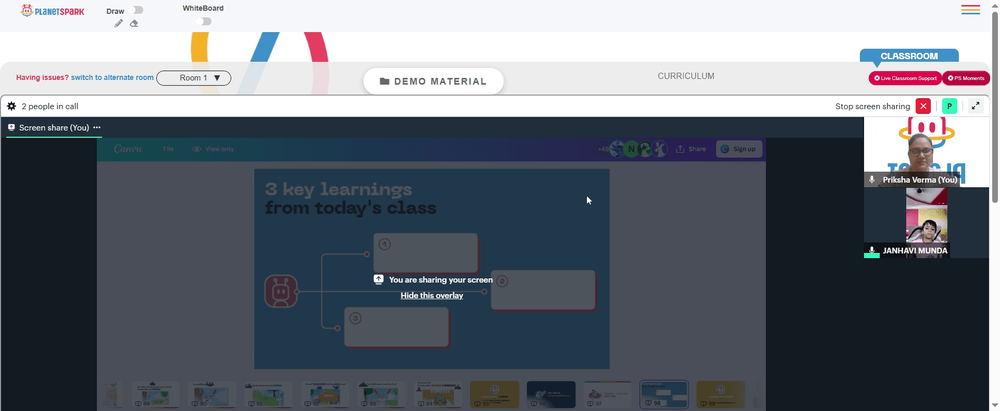Select slide thumbnail 97
Image resolution: width=1000 pixels, height=411 pixels.
(x=607, y=395)
